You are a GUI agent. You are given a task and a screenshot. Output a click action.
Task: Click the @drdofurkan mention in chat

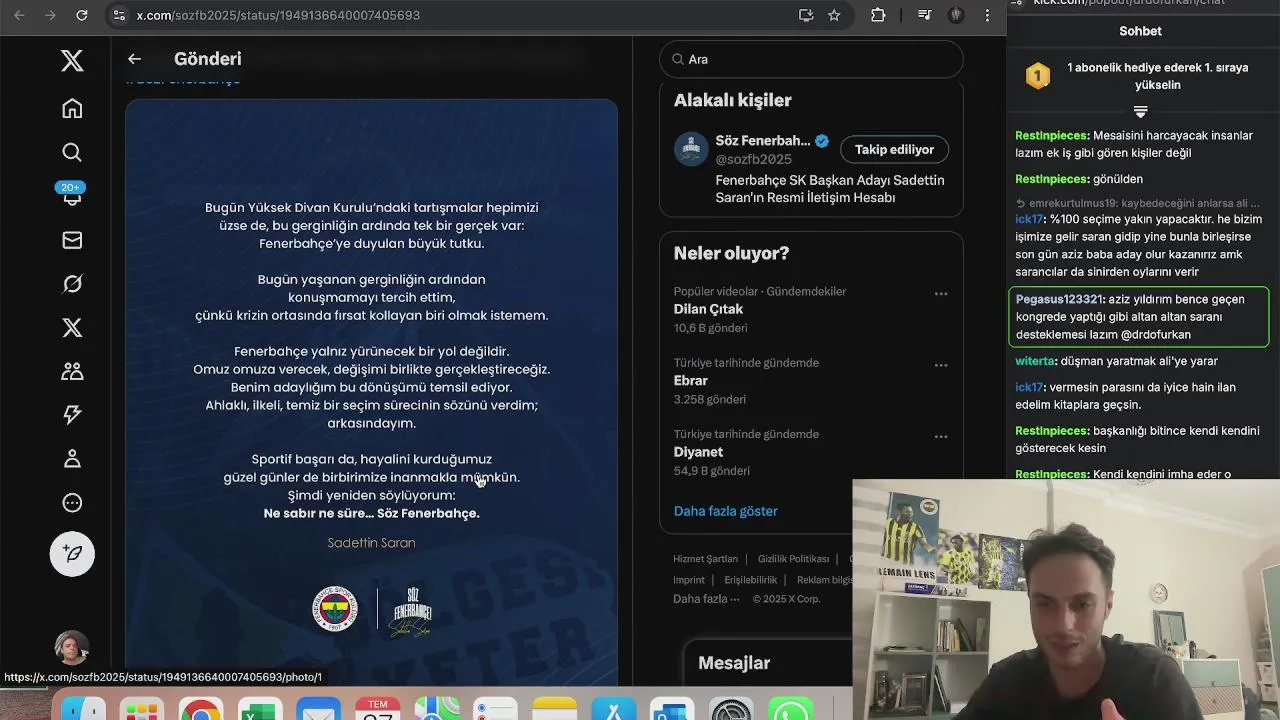point(1156,335)
